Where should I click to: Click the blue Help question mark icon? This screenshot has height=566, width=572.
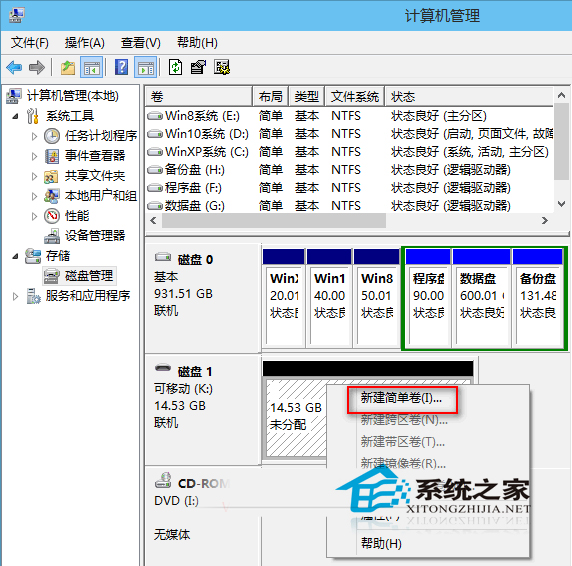pos(121,67)
